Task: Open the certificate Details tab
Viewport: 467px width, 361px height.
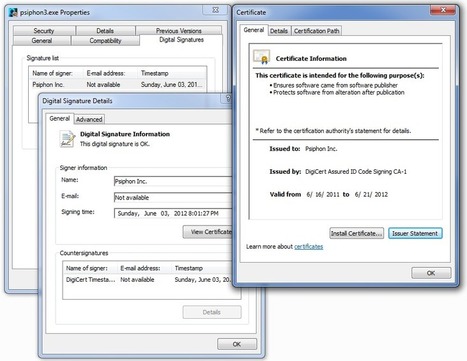Action: [279, 31]
